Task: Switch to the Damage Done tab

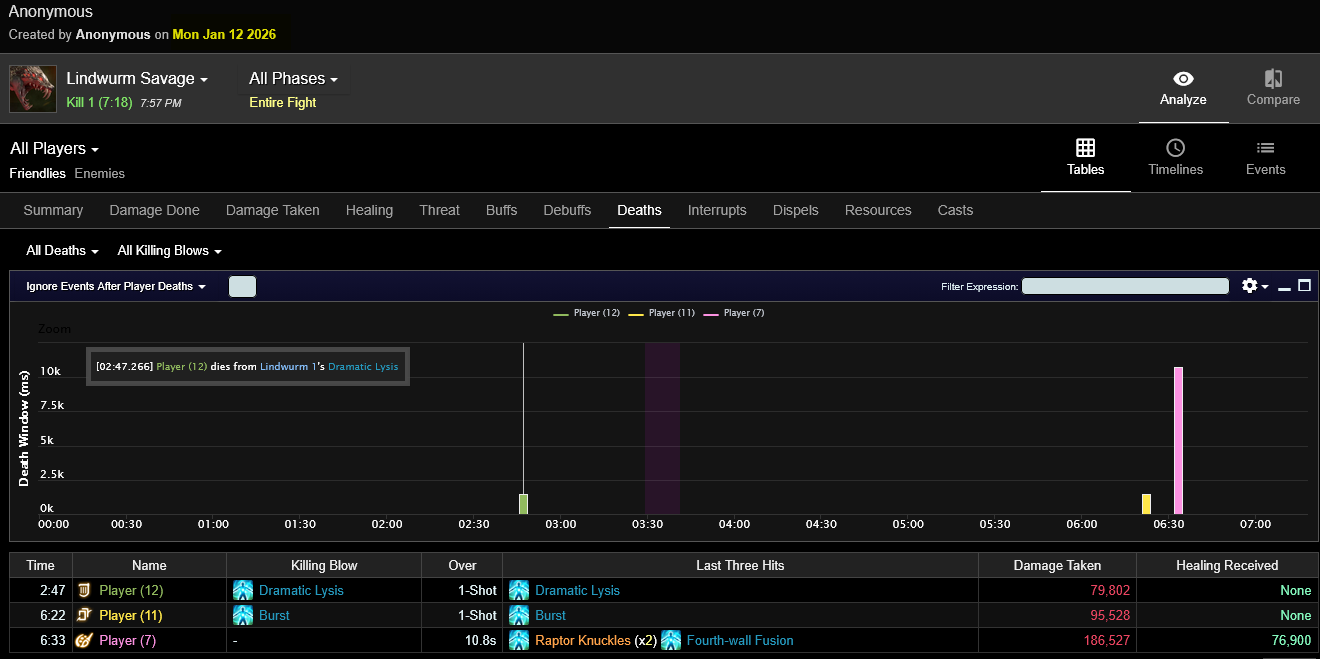Action: click(154, 210)
